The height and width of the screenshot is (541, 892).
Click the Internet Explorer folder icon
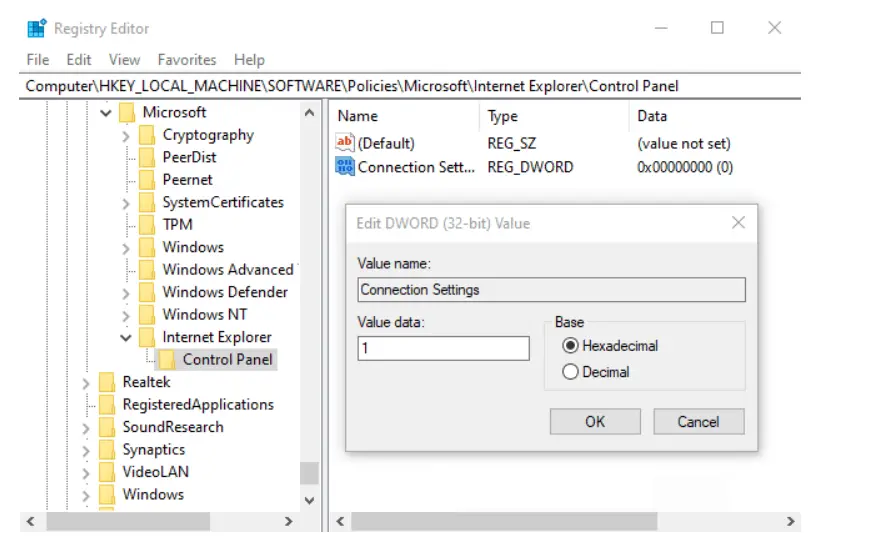click(x=147, y=337)
